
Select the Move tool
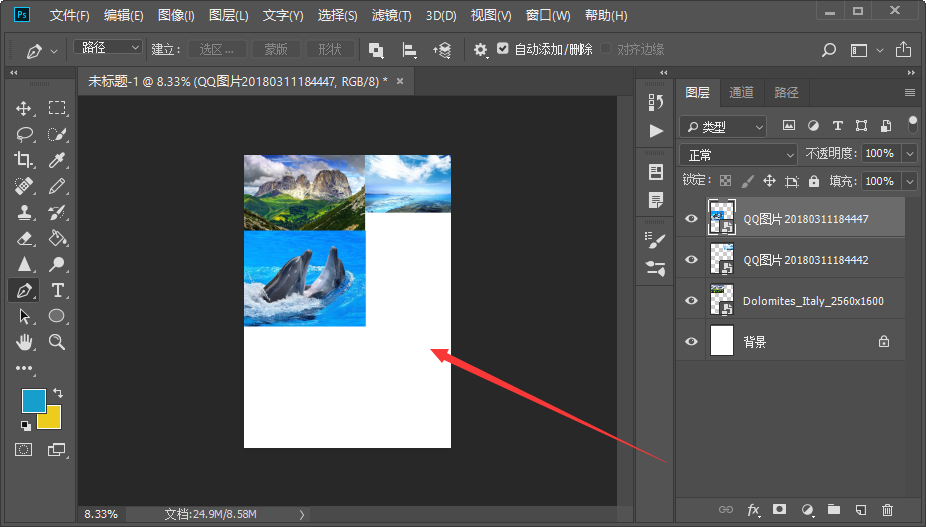click(24, 108)
